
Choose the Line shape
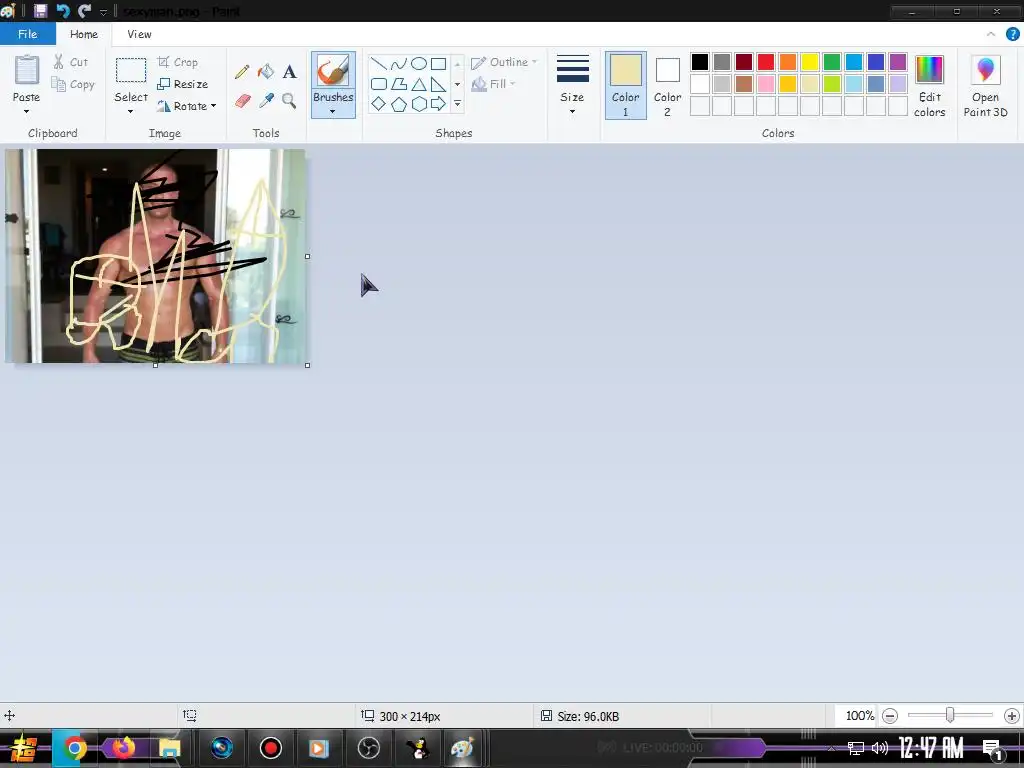[x=378, y=63]
